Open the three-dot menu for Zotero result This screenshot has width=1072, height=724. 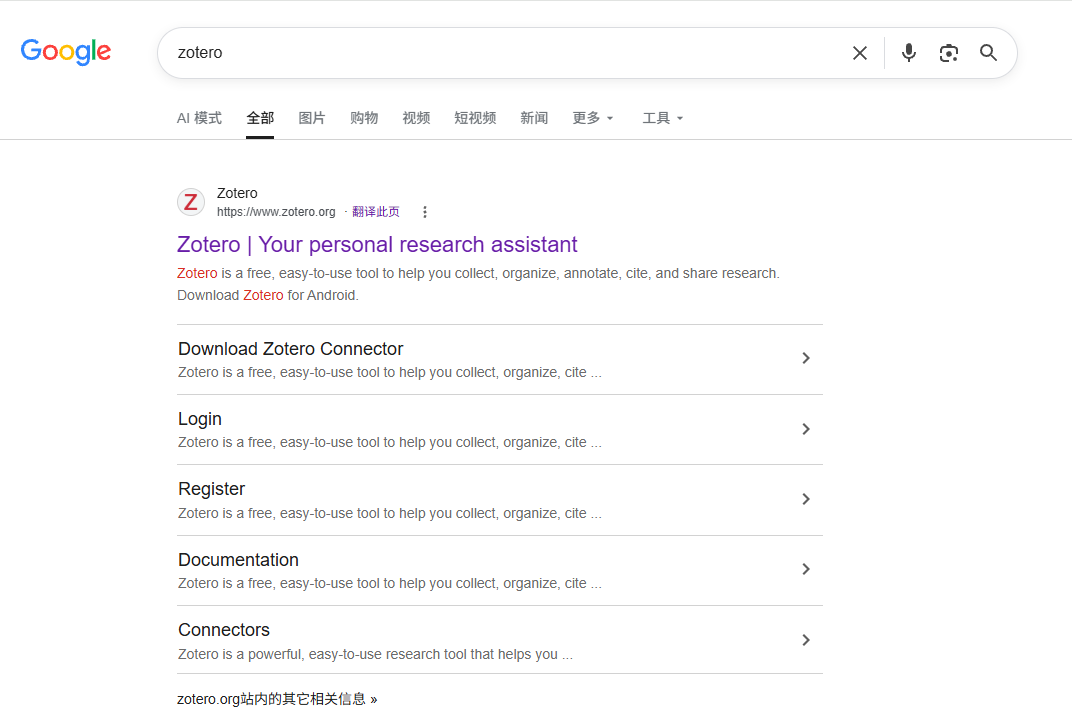coord(425,212)
